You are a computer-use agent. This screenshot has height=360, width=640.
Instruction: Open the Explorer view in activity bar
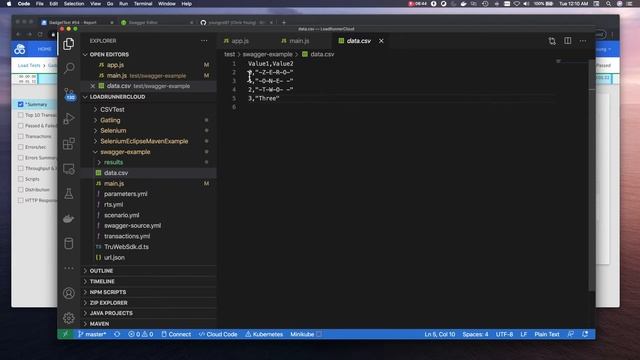click(x=69, y=44)
